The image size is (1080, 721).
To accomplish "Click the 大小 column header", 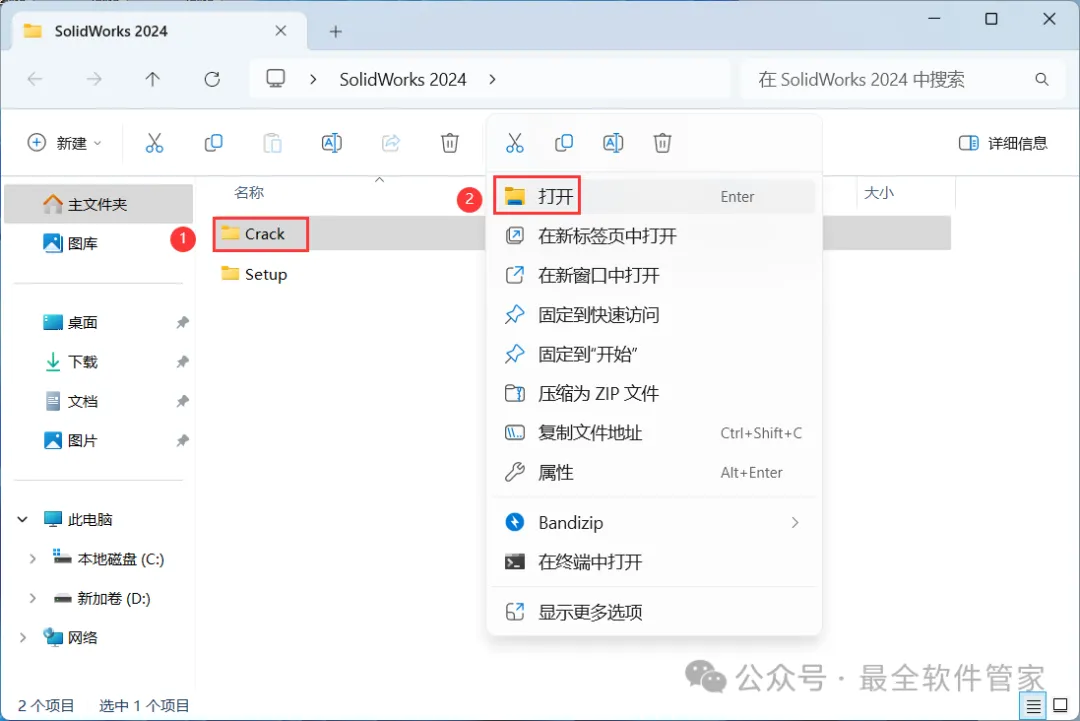I will click(x=879, y=193).
